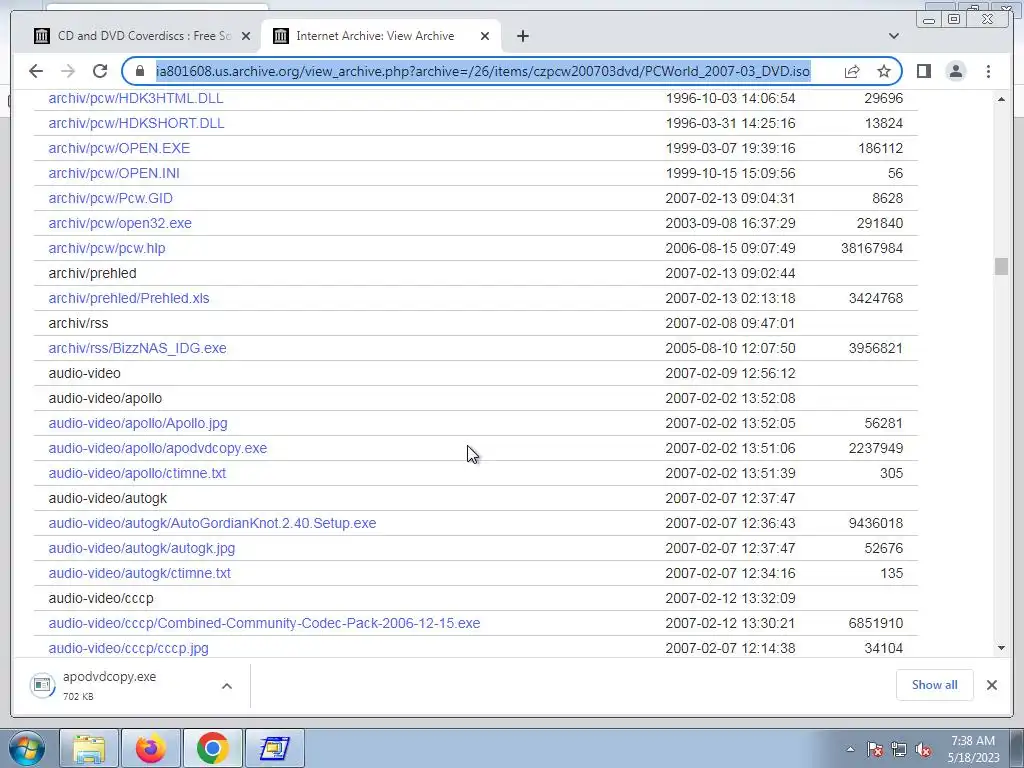Click date 2007-02-02 13:51:06 of apodvdcopy.exe
Image resolution: width=1024 pixels, height=768 pixels.
click(x=730, y=448)
